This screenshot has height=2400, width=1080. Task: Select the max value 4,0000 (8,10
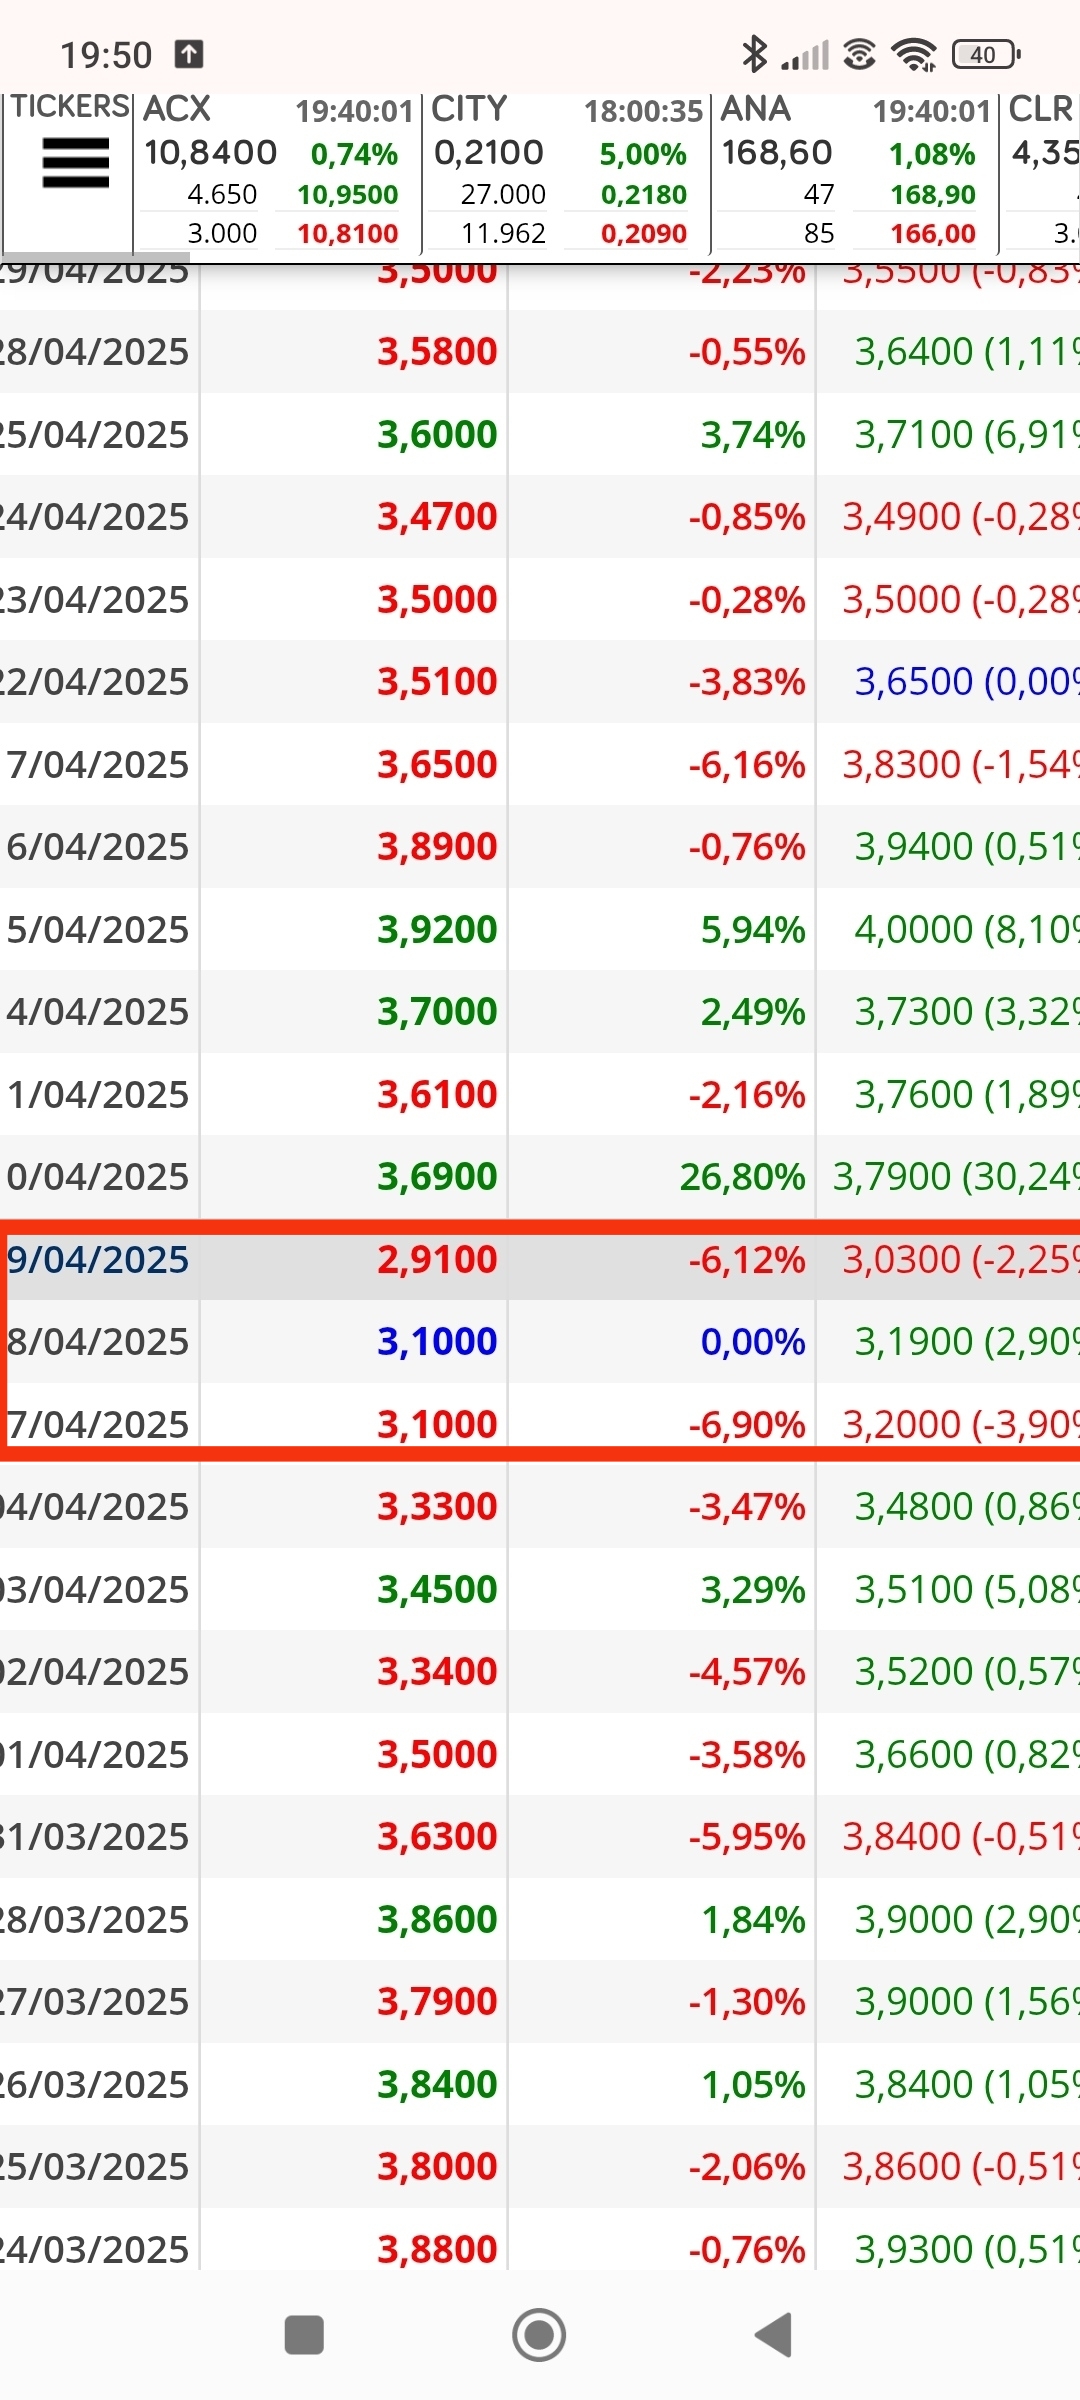[x=966, y=929]
